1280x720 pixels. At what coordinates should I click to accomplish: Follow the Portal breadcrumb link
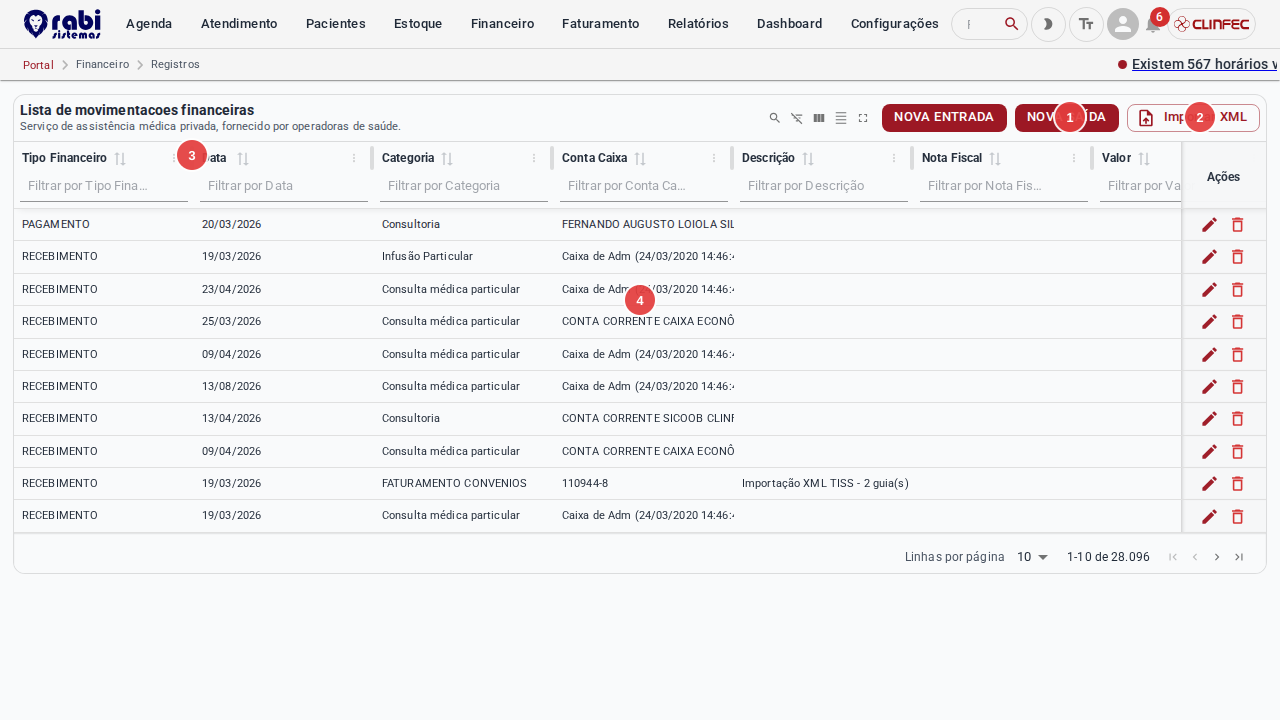pos(38,65)
